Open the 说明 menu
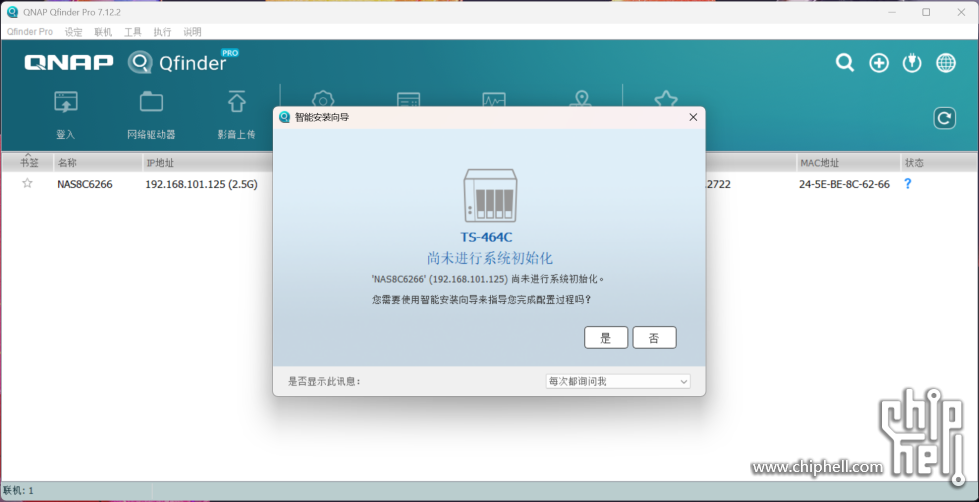979x502 pixels. coord(192,32)
